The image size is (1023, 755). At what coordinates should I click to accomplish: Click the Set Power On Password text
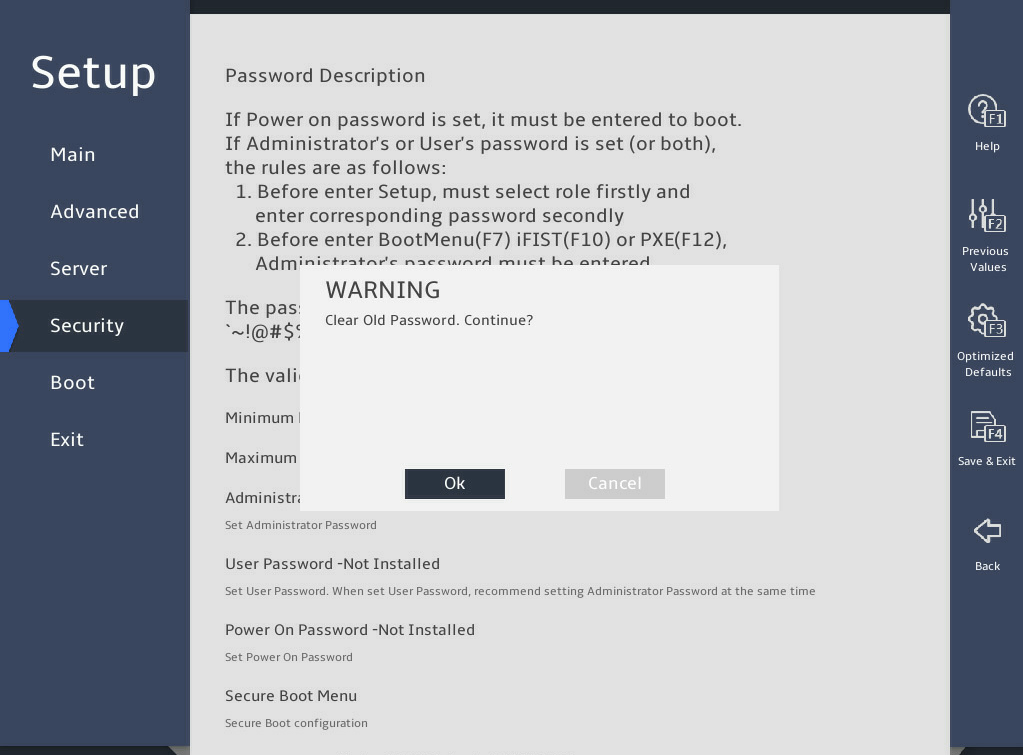[x=288, y=657]
